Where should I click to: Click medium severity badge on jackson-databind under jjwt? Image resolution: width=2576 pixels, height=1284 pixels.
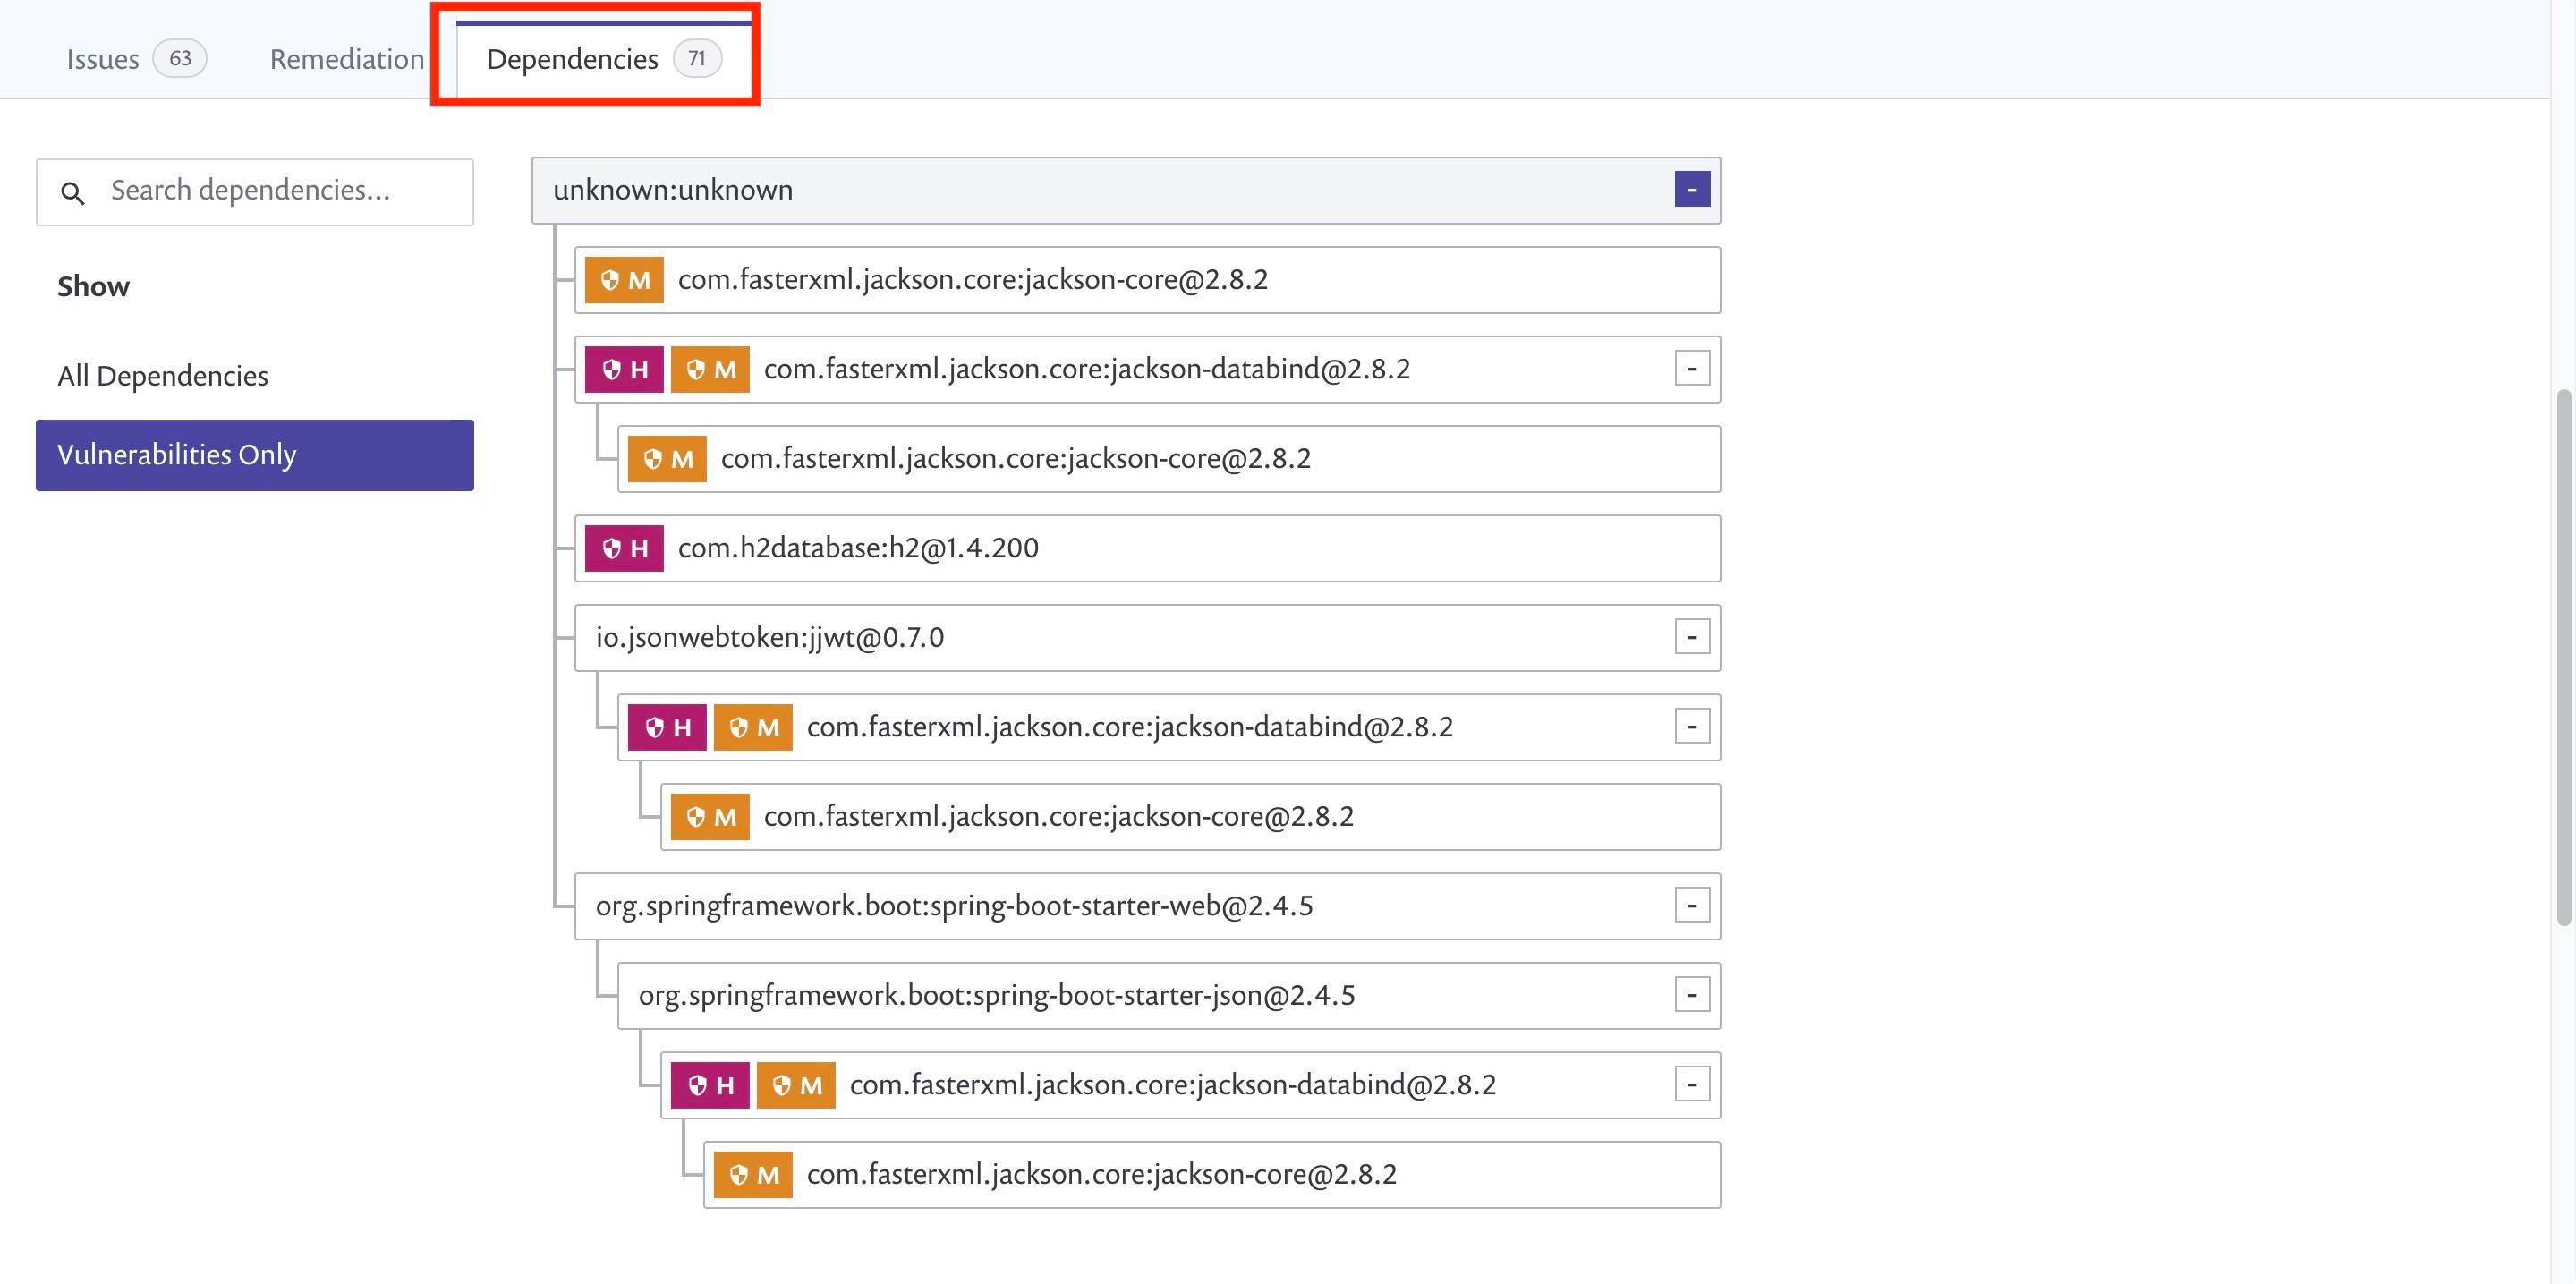[753, 728]
